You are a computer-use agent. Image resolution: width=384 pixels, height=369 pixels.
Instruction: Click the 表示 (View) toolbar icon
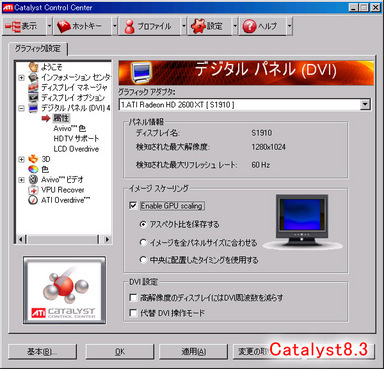pos(12,26)
